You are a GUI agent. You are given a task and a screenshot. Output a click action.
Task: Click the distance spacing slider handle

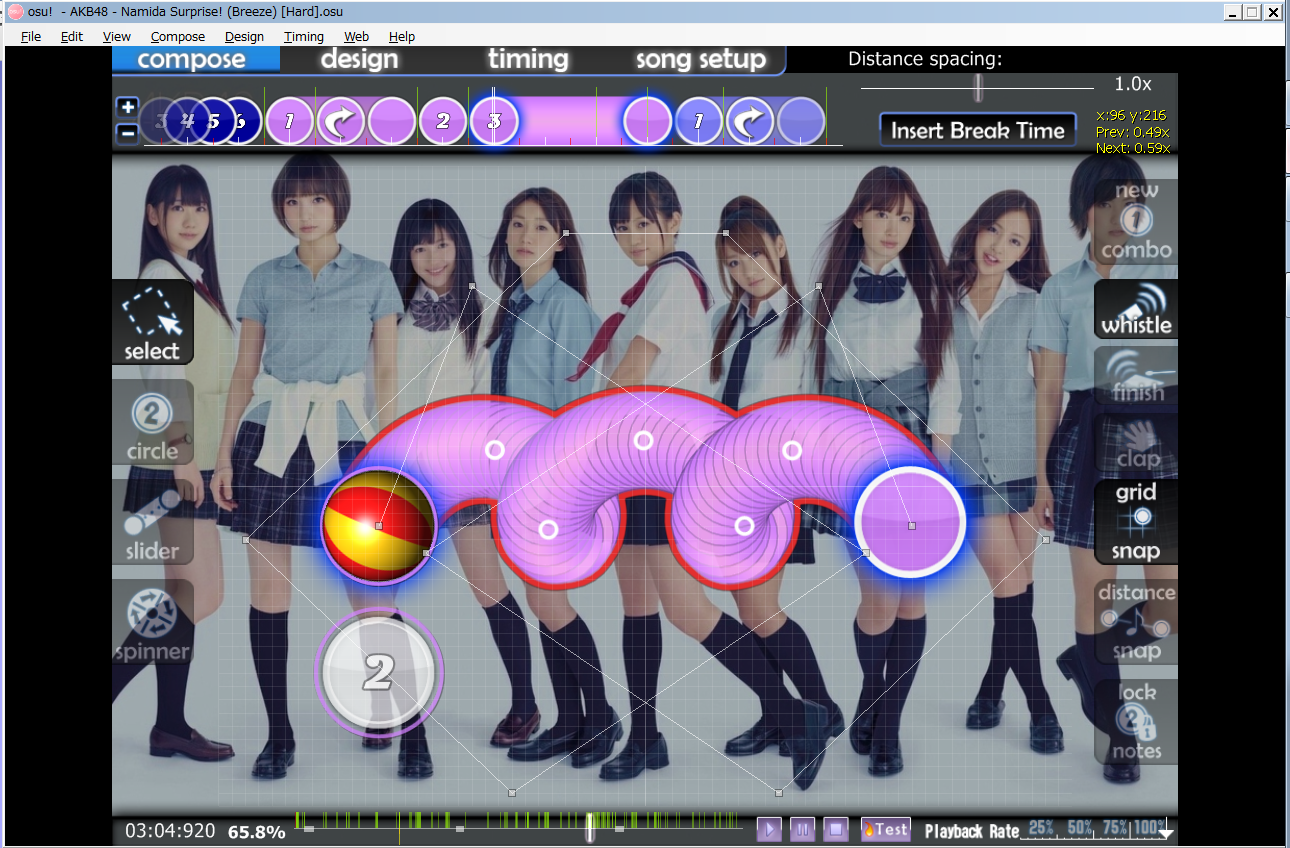tap(979, 89)
